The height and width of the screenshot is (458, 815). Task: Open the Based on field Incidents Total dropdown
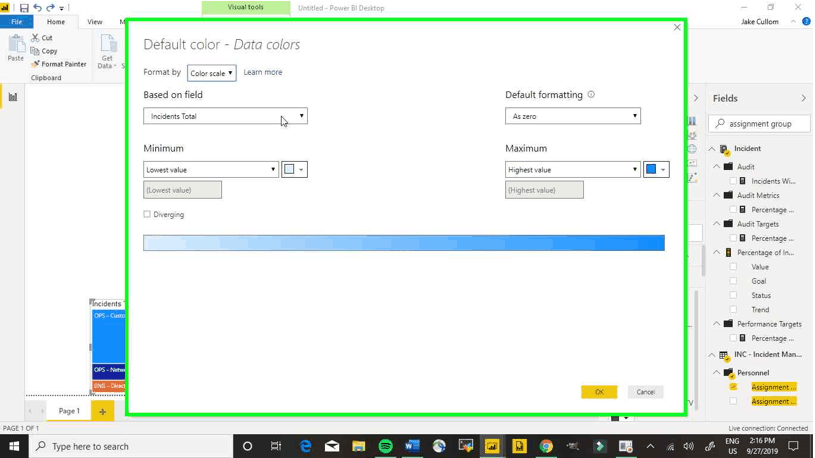point(225,116)
